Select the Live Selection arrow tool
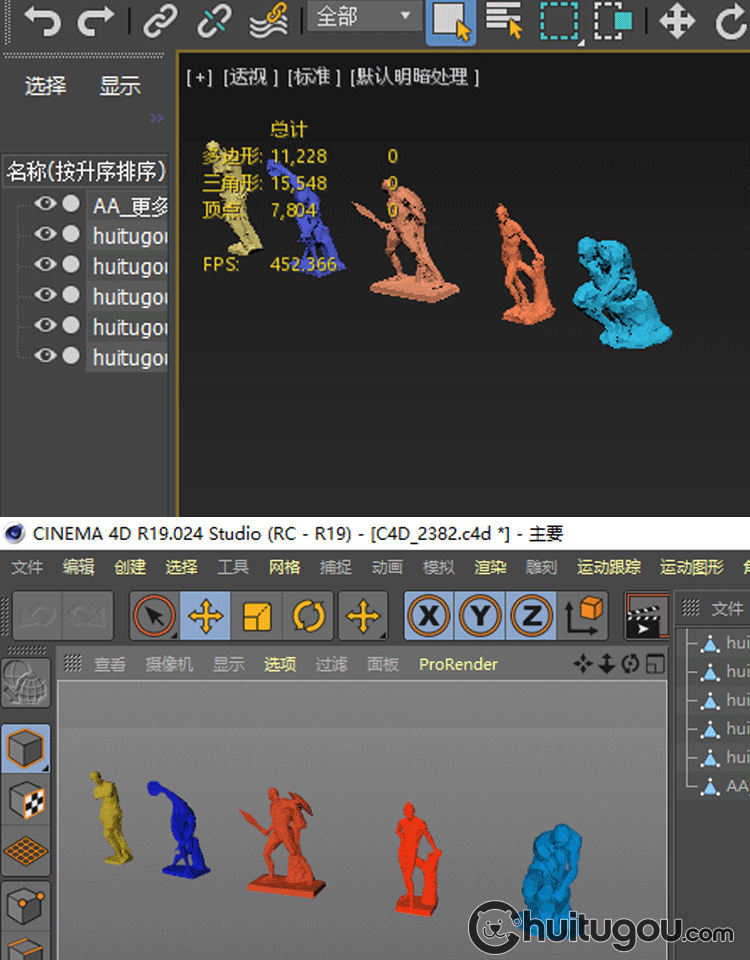 pos(154,615)
